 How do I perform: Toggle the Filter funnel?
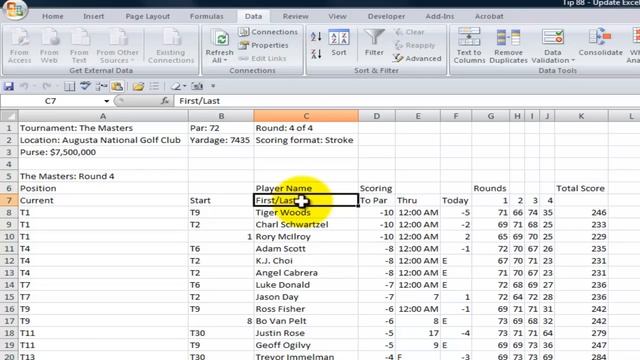[x=374, y=42]
